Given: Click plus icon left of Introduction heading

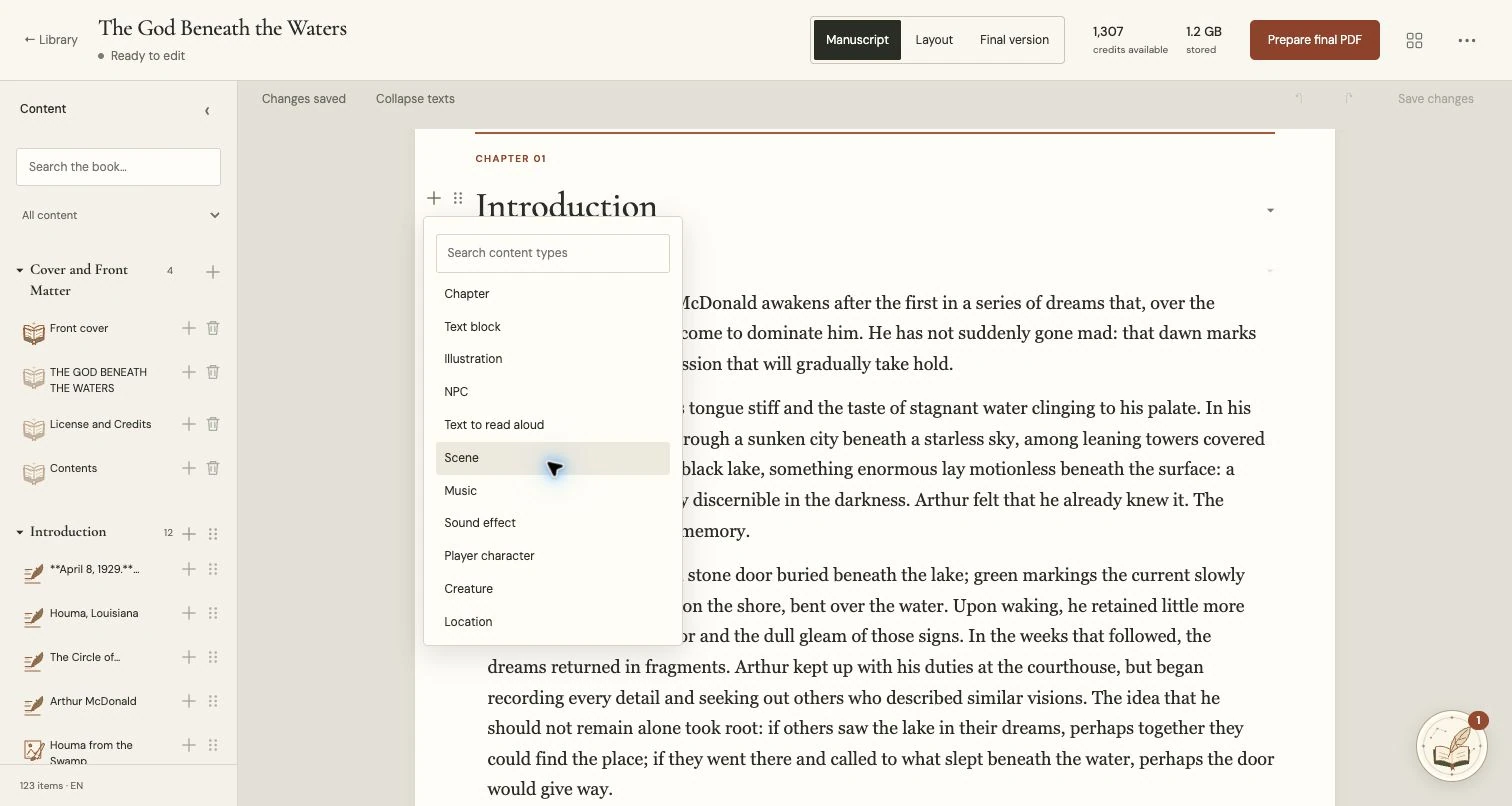Looking at the screenshot, I should [x=434, y=198].
